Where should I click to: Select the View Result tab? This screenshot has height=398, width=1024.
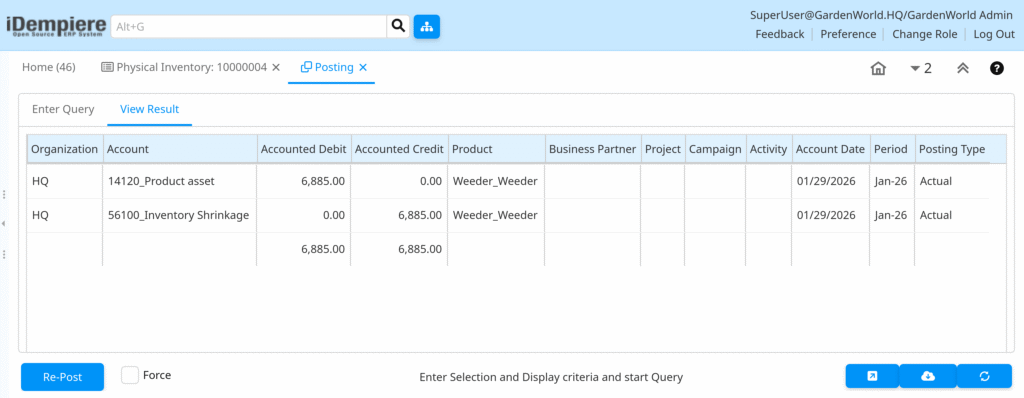point(150,109)
